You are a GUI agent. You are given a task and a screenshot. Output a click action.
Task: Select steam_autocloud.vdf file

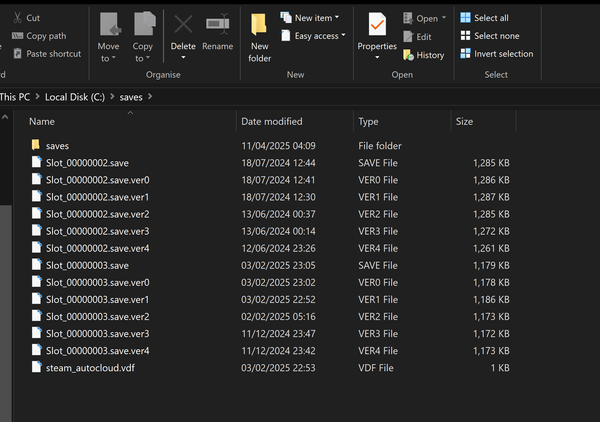point(89,368)
